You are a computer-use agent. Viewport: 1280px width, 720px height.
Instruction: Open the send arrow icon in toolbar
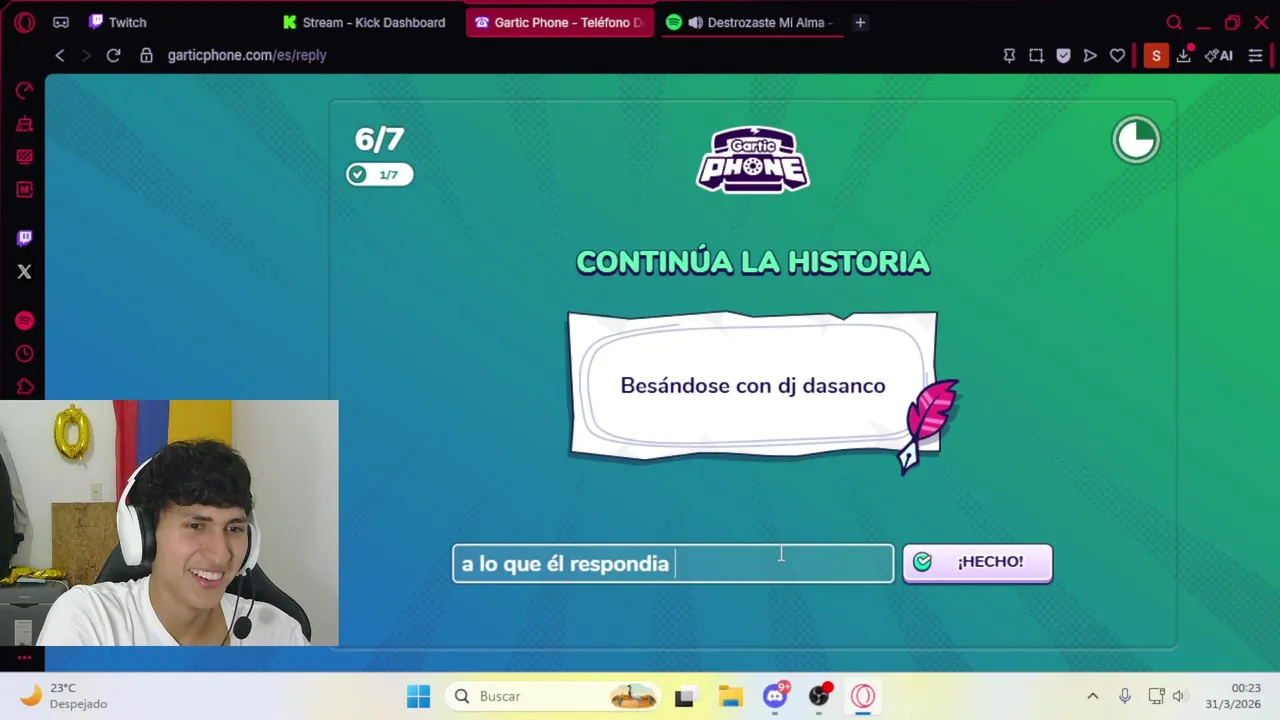click(x=1090, y=56)
